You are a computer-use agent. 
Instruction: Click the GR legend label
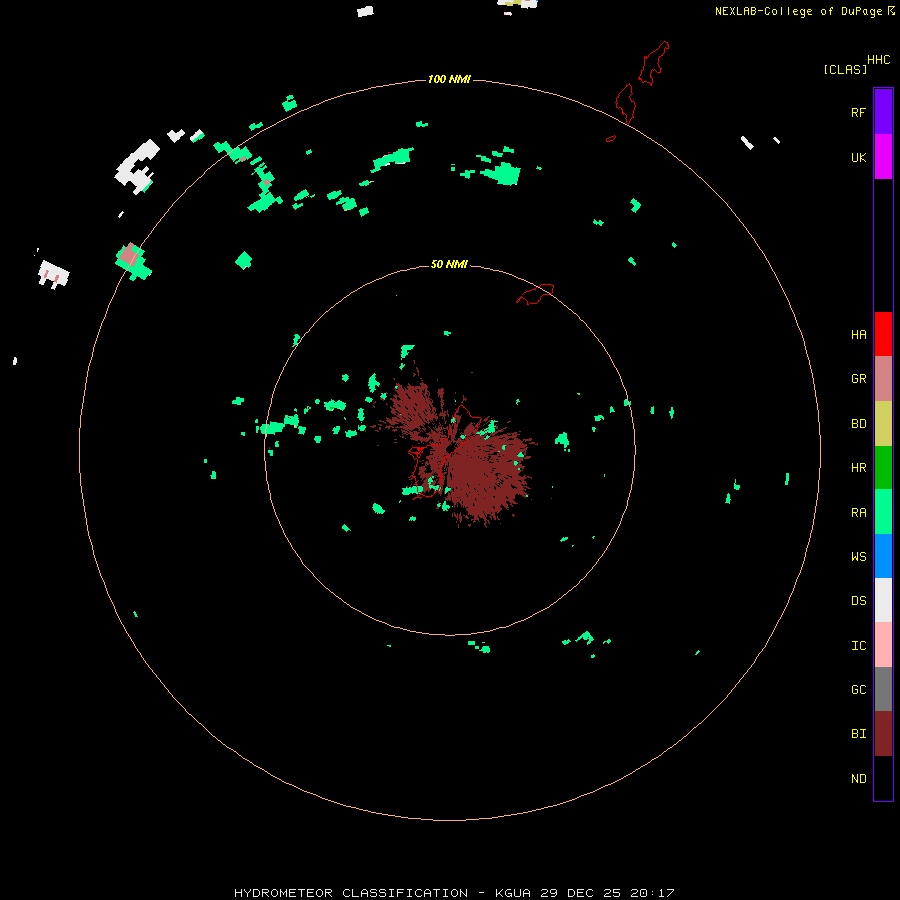click(858, 379)
